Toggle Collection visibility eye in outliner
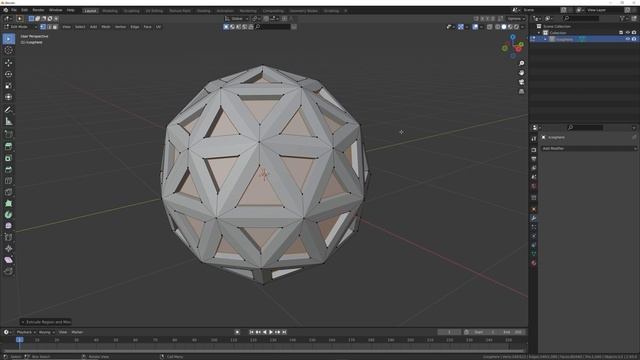This screenshot has height=360, width=640. click(x=627, y=33)
